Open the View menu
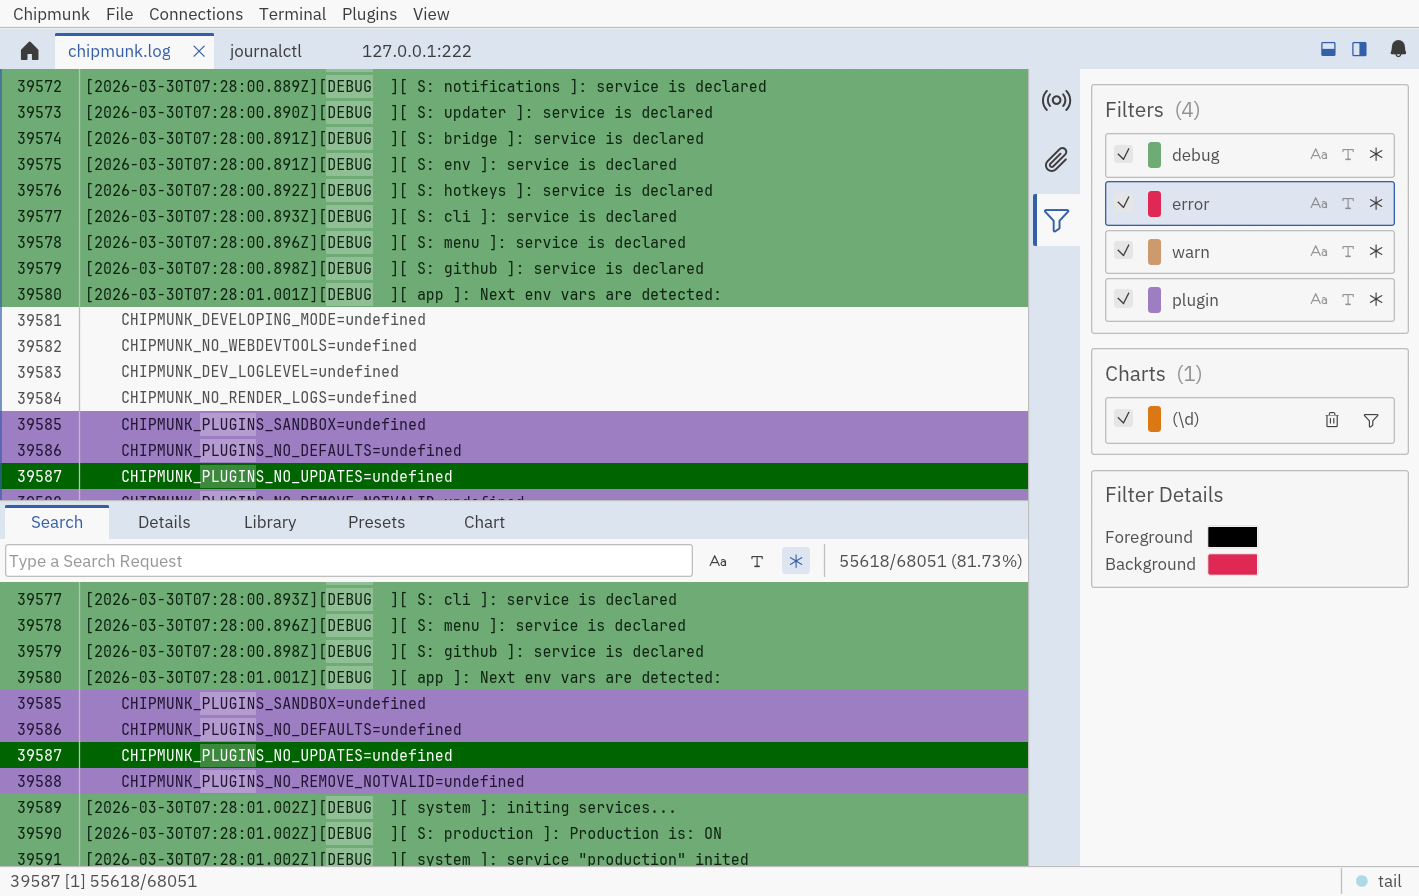This screenshot has width=1419, height=896. tap(431, 14)
